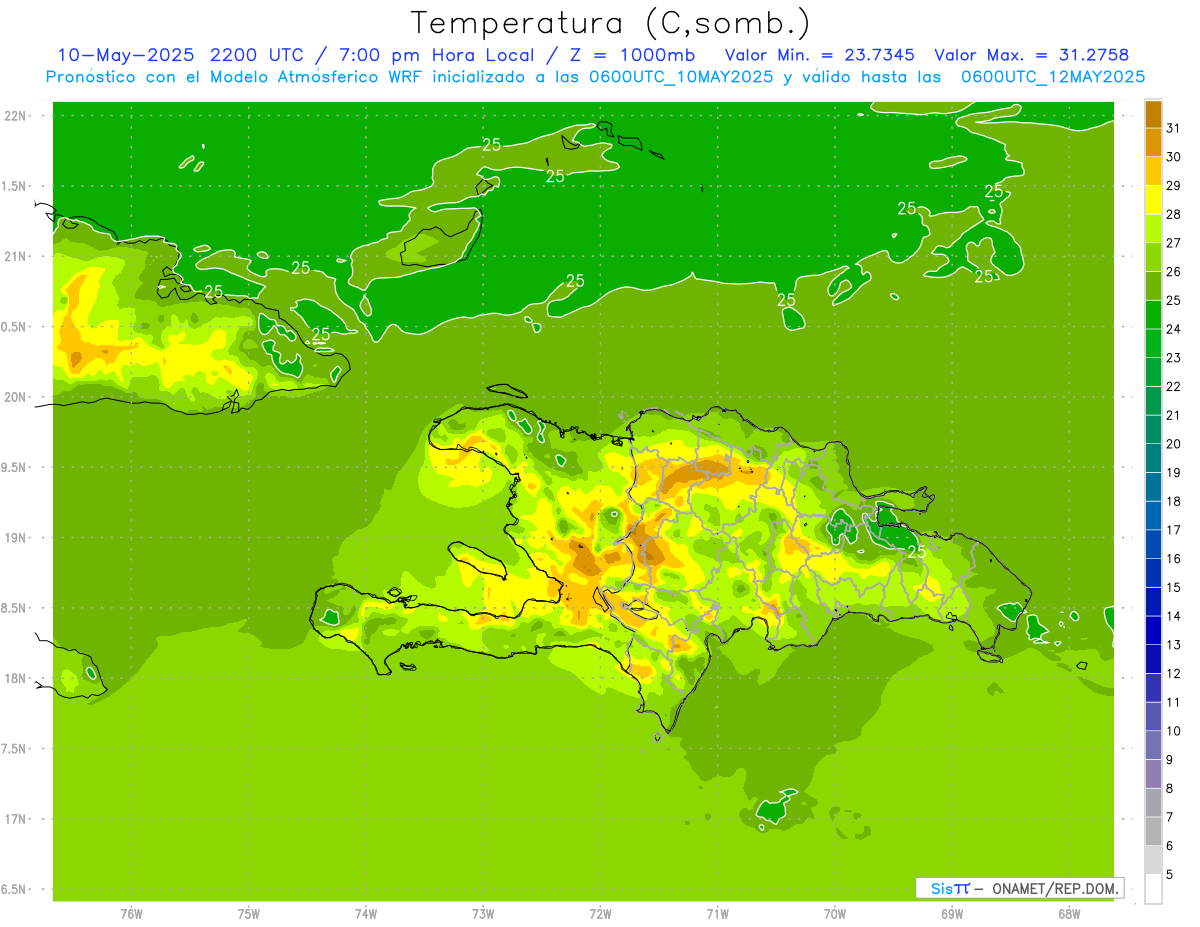Viewport: 1200px width, 927px height.
Task: Click the 7.5N latitude axis label
Action: [x=14, y=749]
